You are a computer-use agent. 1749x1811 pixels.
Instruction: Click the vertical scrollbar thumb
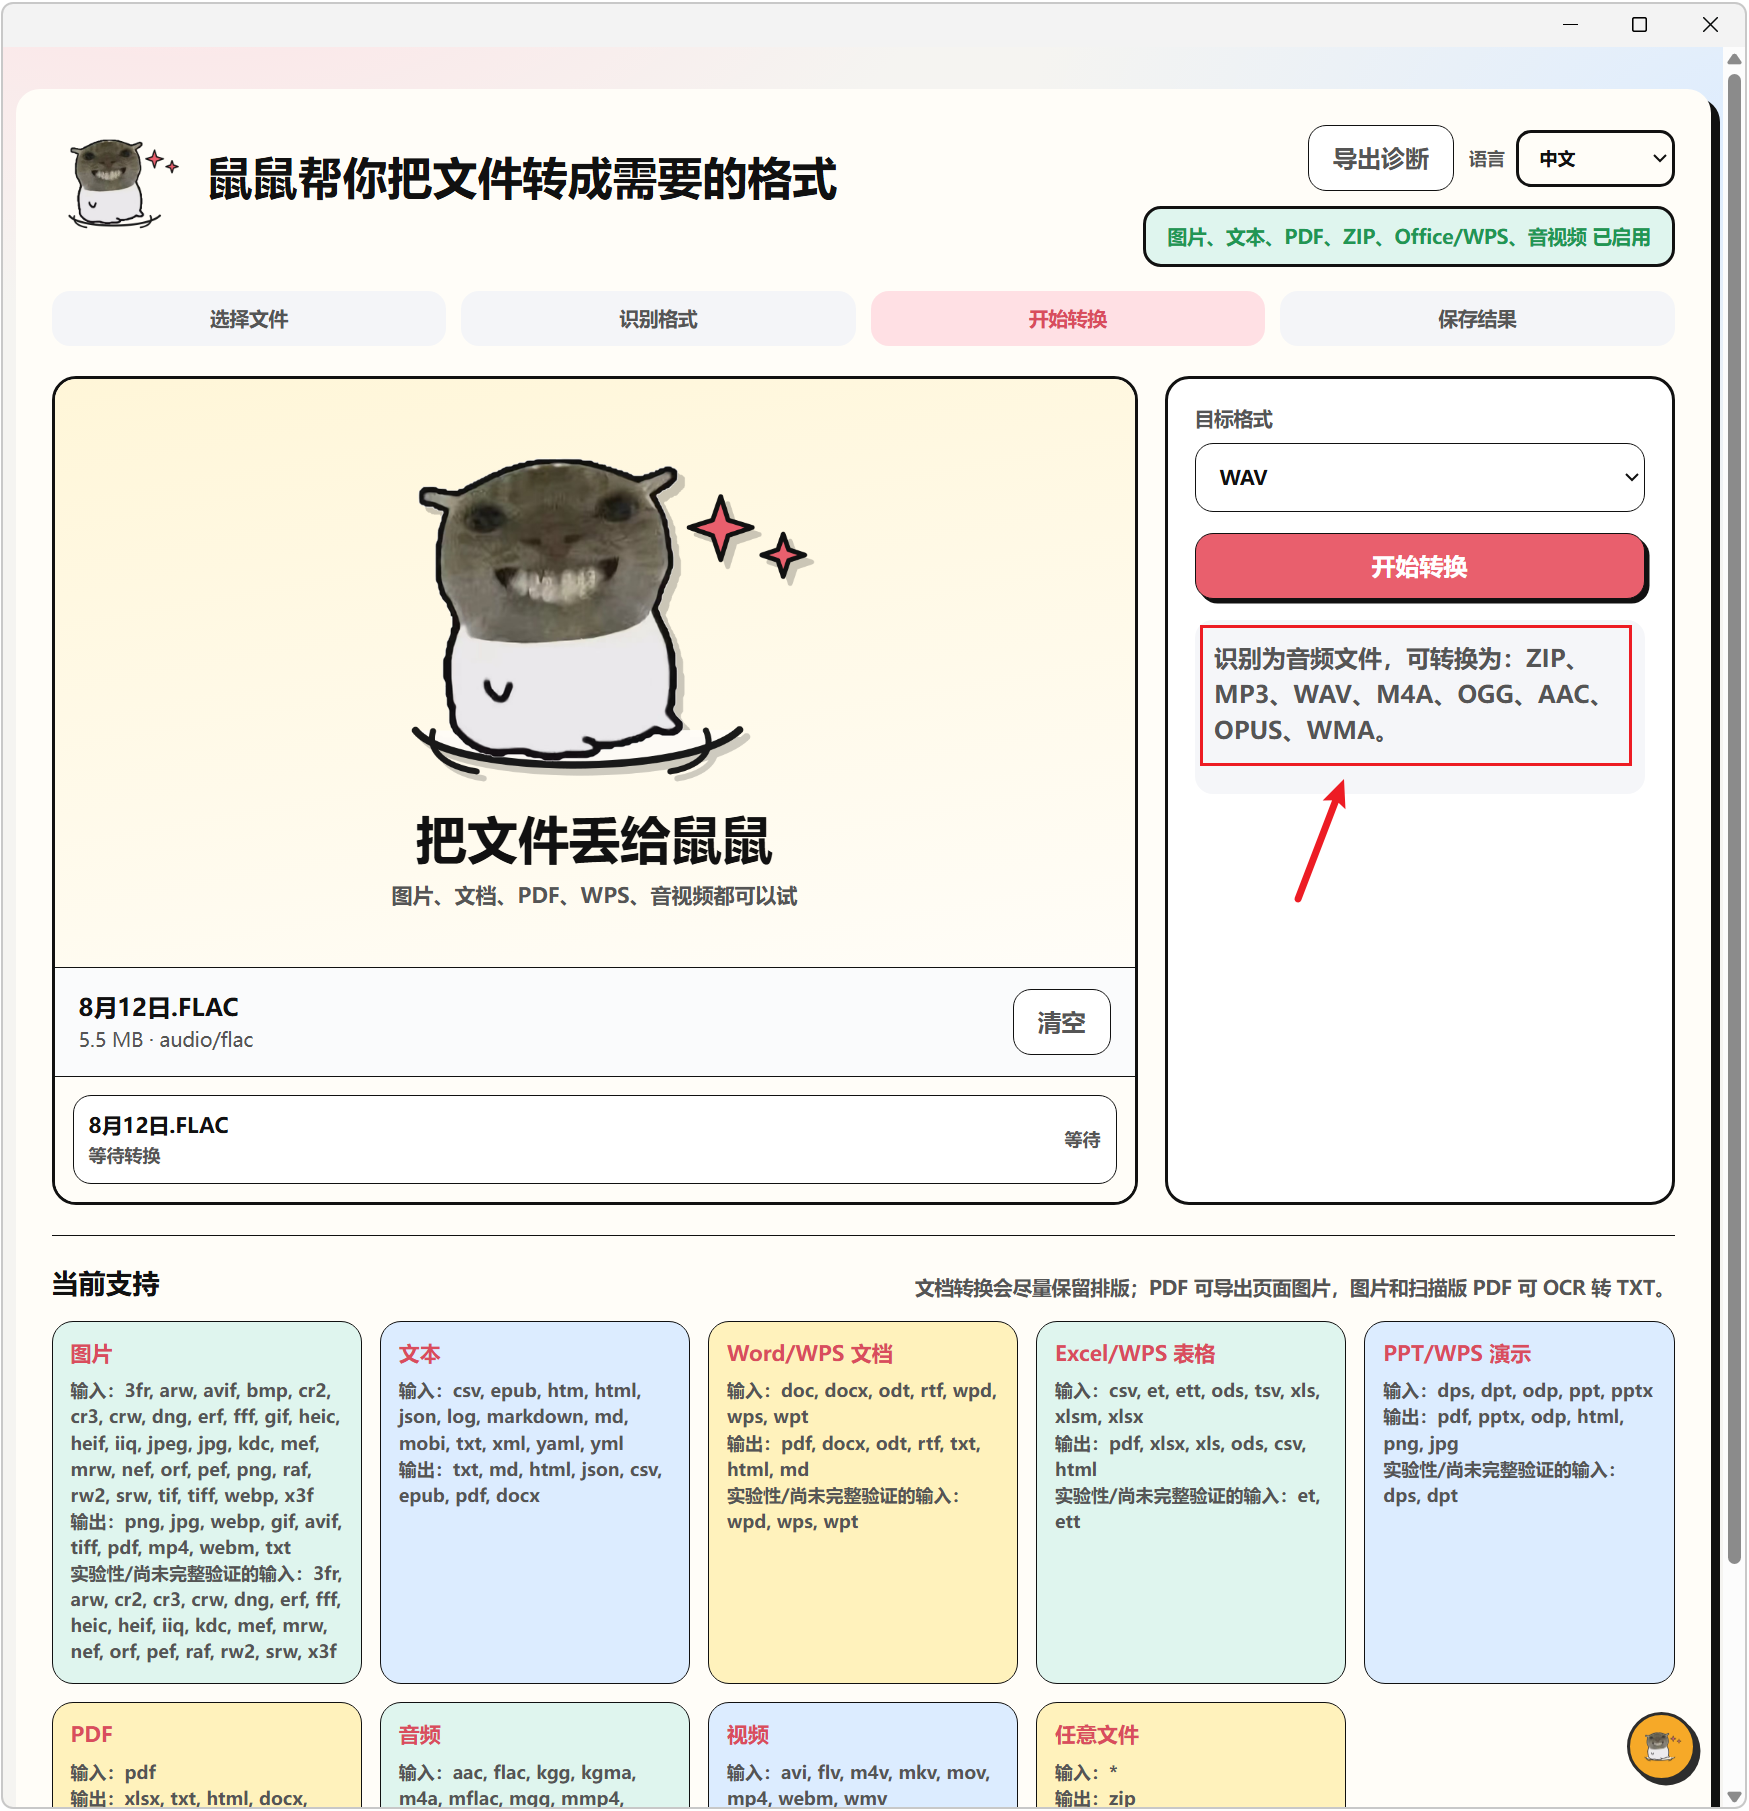tap(1734, 820)
